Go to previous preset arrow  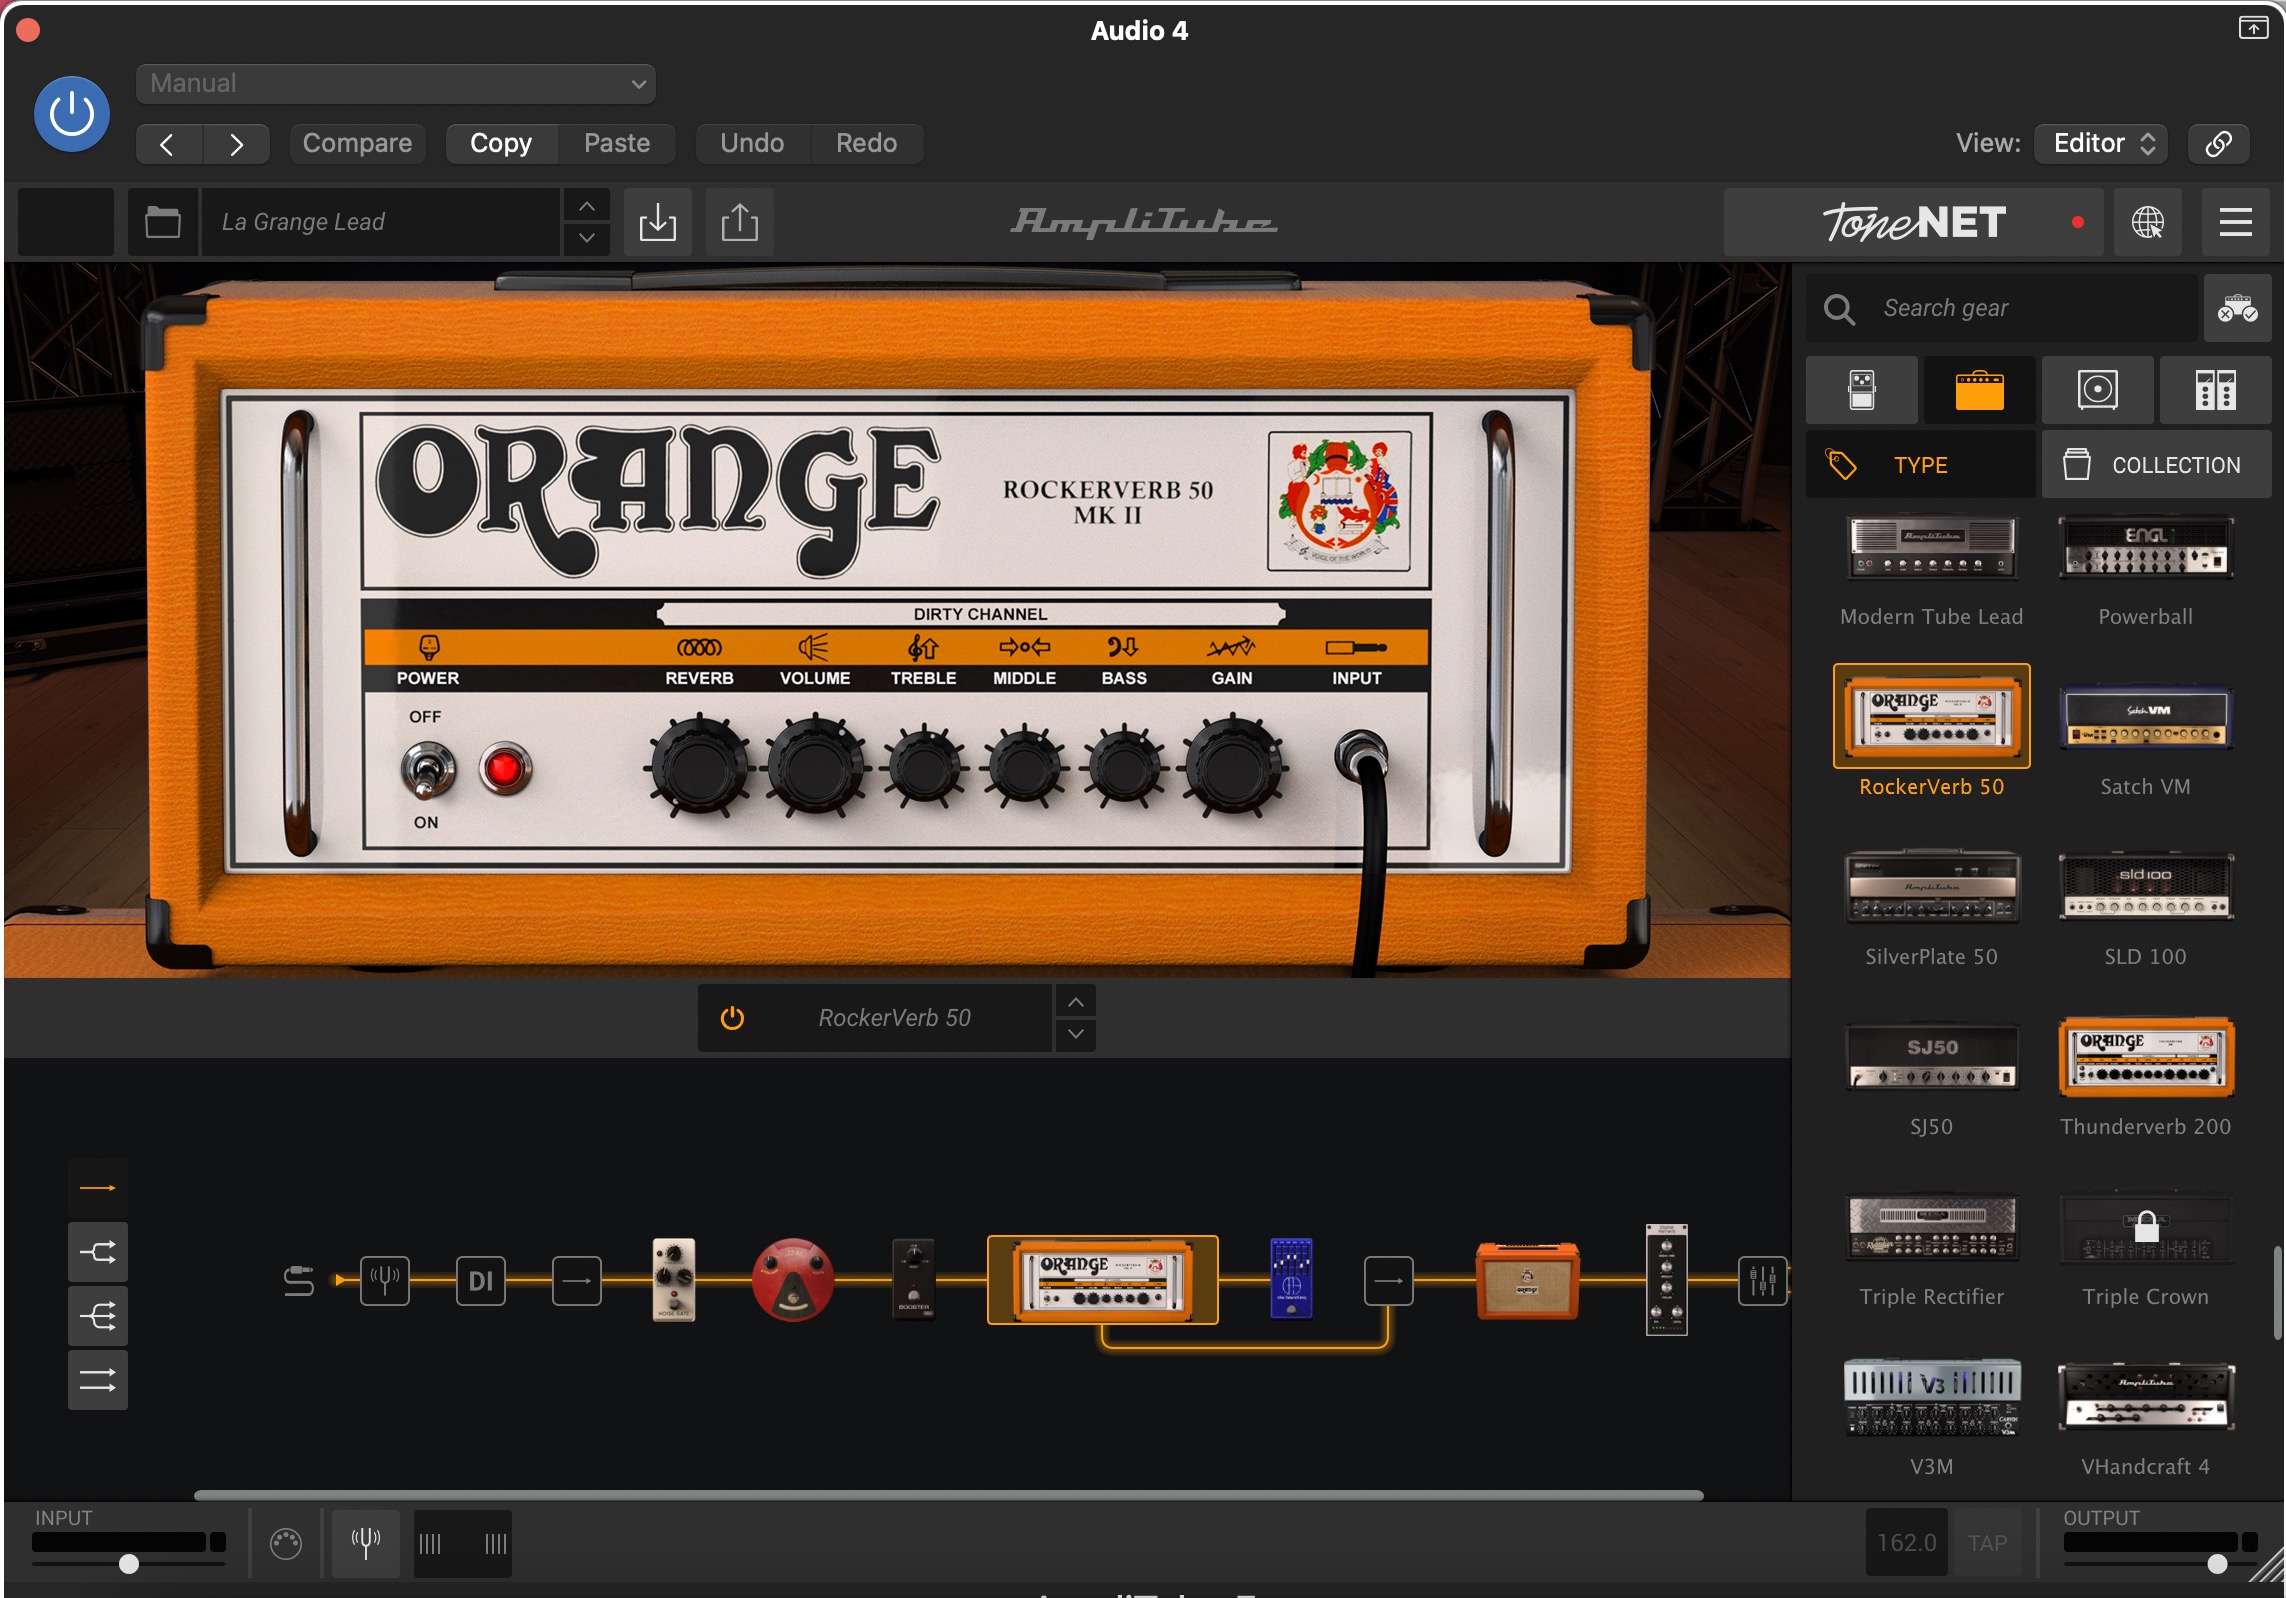[x=168, y=144]
